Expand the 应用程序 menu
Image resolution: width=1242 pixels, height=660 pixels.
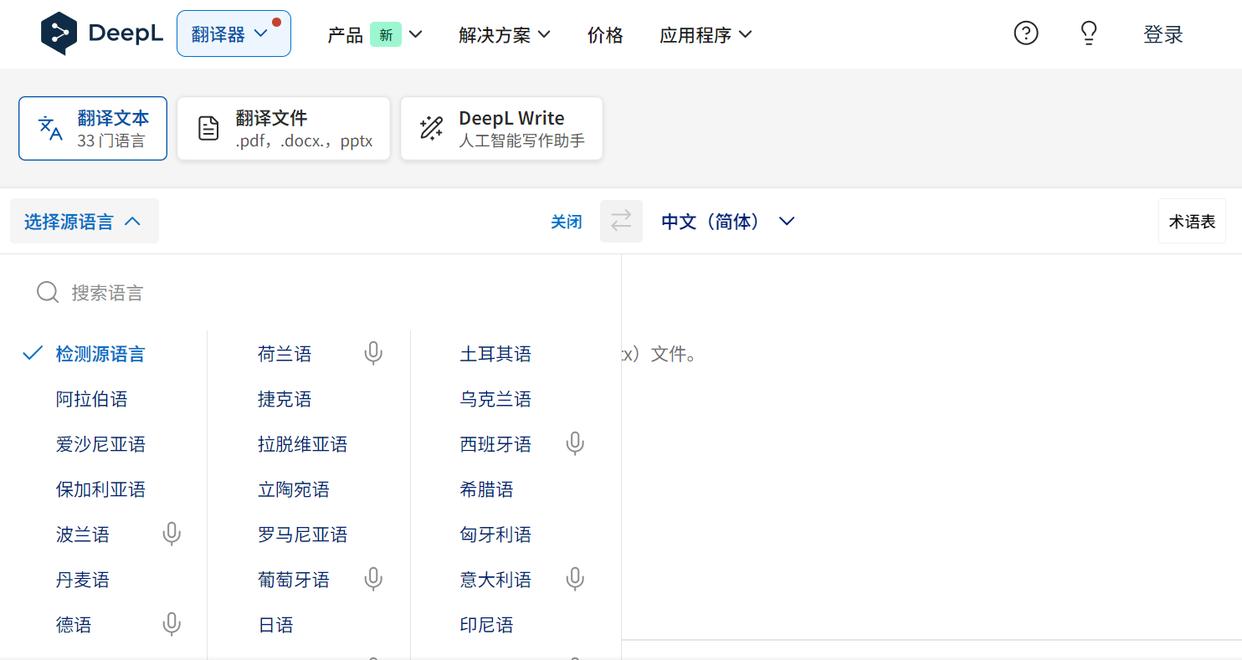[x=706, y=35]
